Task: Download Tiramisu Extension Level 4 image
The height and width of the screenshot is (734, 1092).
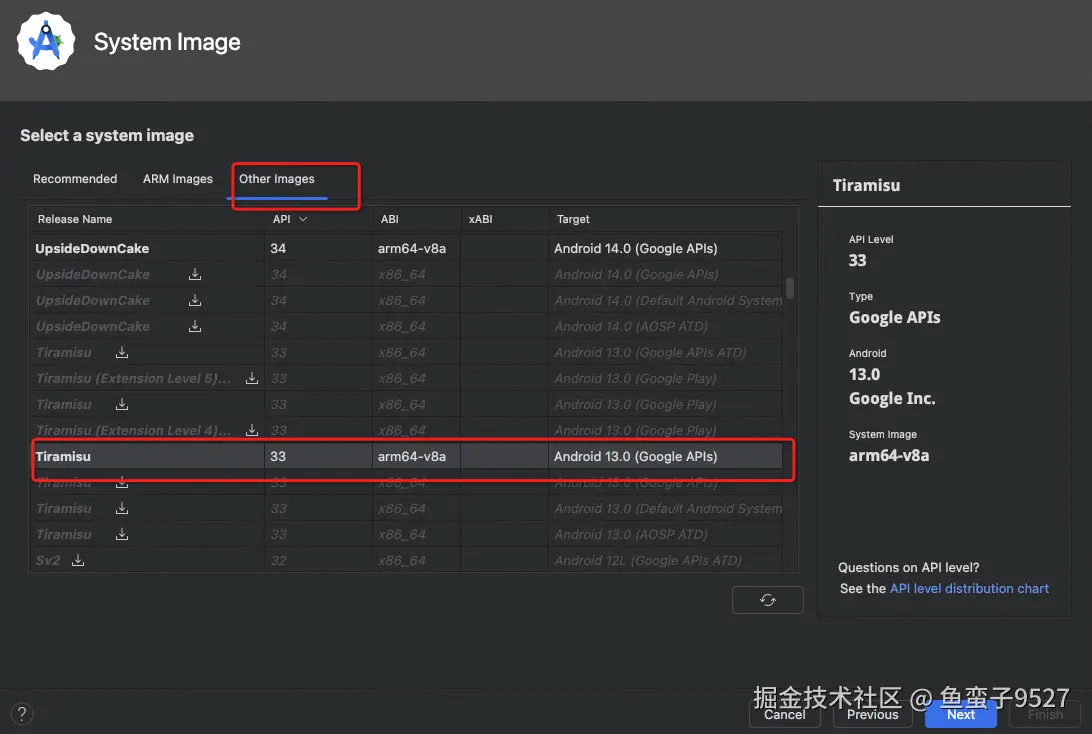Action: [252, 430]
